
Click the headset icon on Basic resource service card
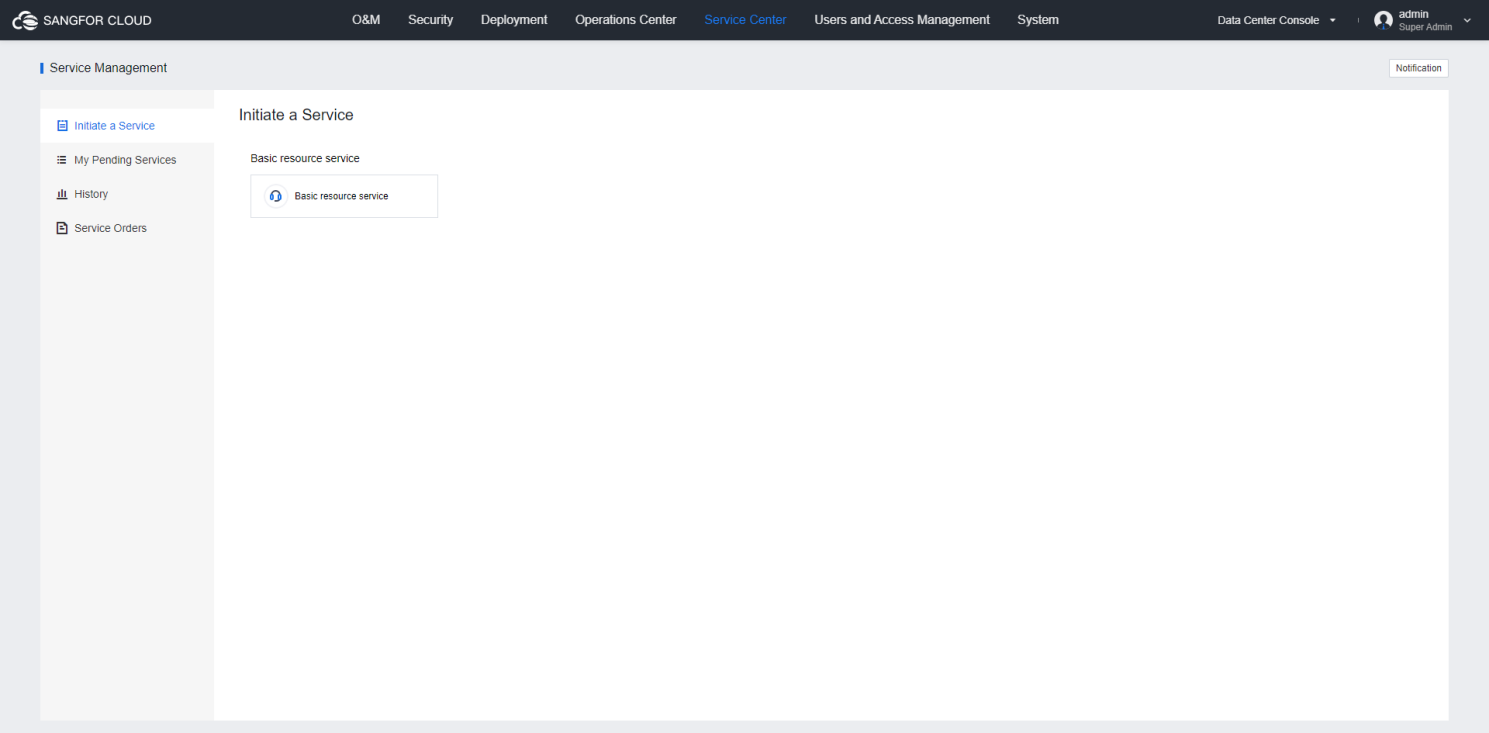point(276,196)
